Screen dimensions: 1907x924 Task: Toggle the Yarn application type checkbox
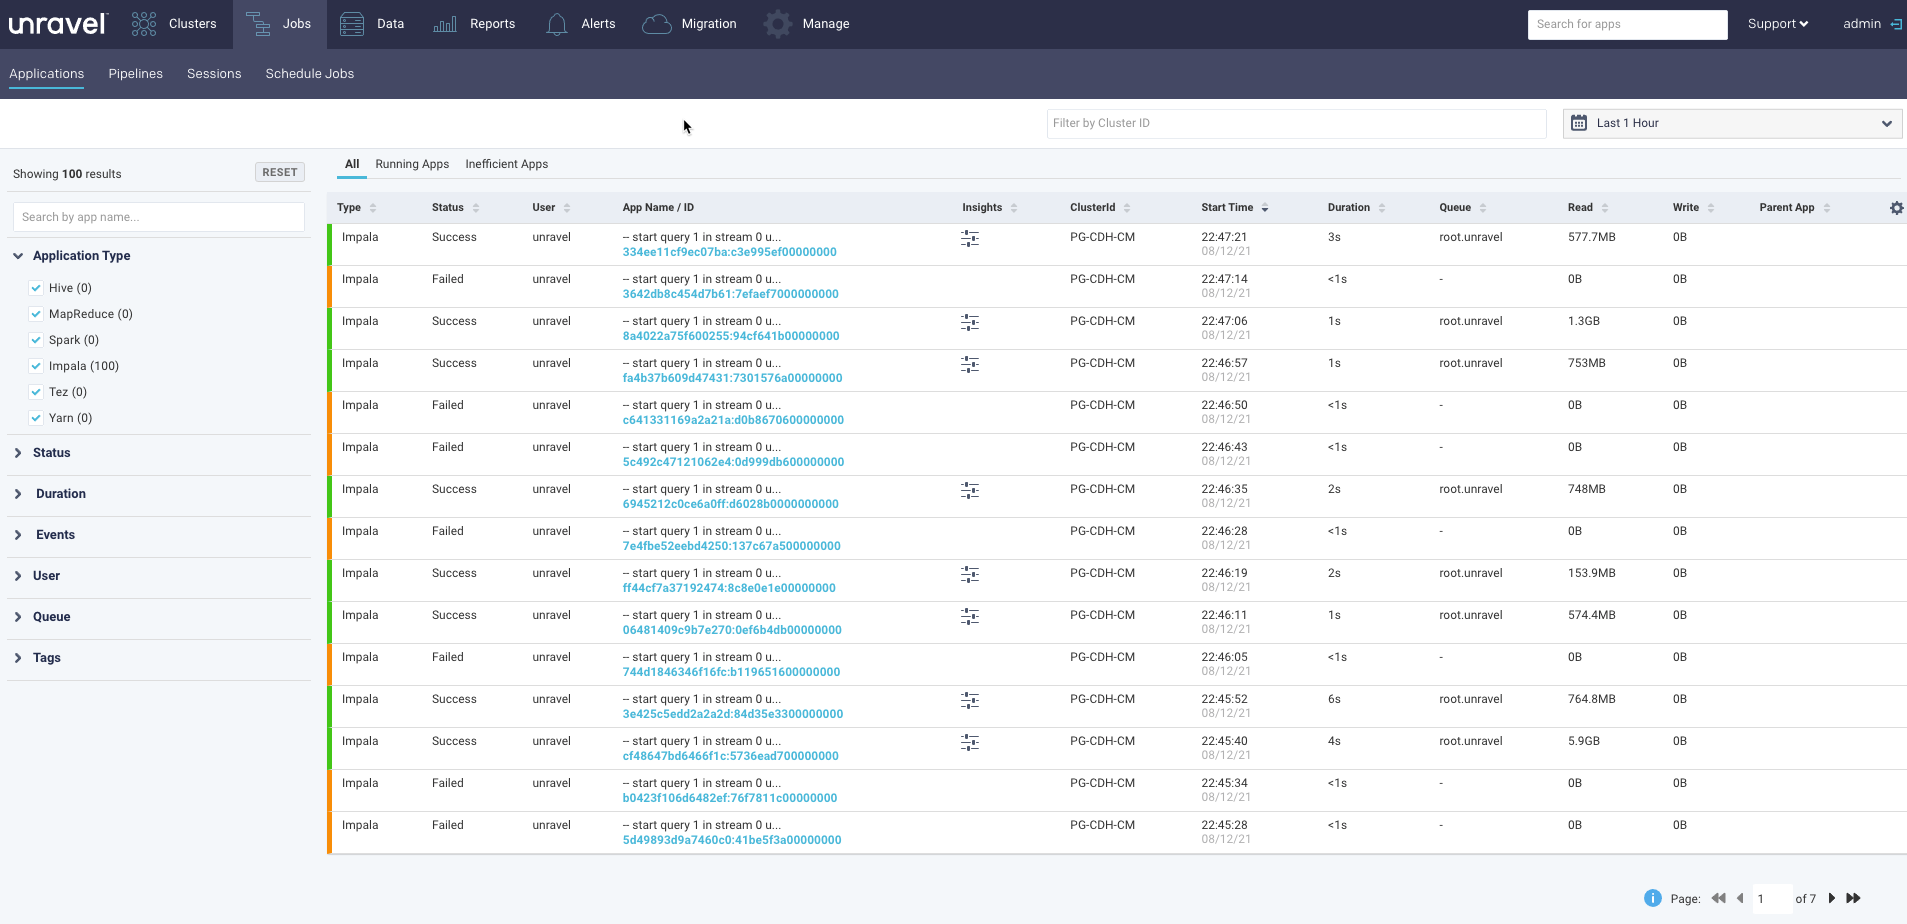36,418
